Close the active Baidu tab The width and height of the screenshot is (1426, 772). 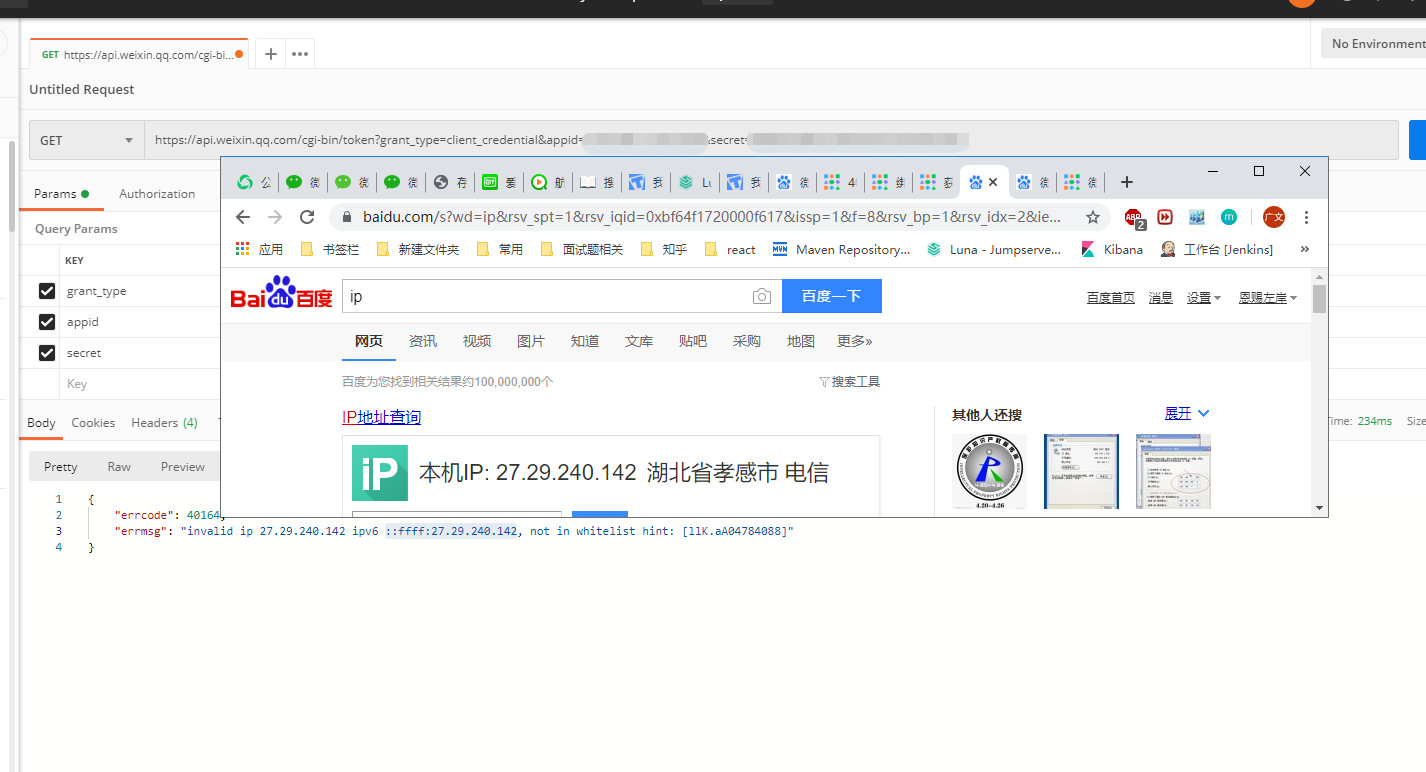click(x=993, y=182)
